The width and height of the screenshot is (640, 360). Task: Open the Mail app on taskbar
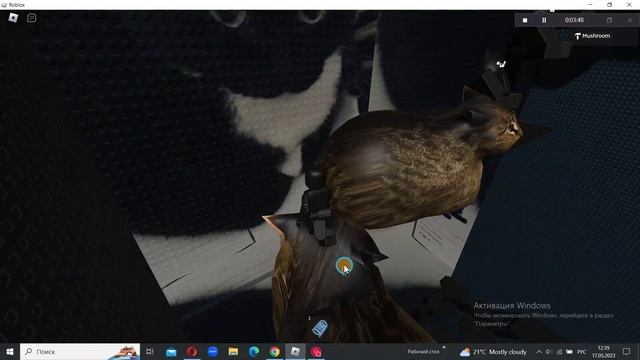click(x=171, y=351)
